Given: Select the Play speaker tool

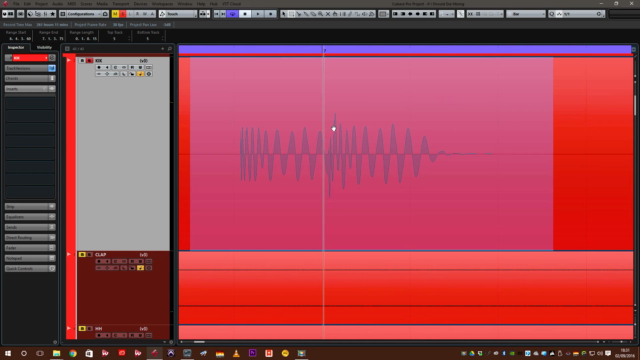Looking at the screenshot, I should pyautogui.click(x=364, y=14).
